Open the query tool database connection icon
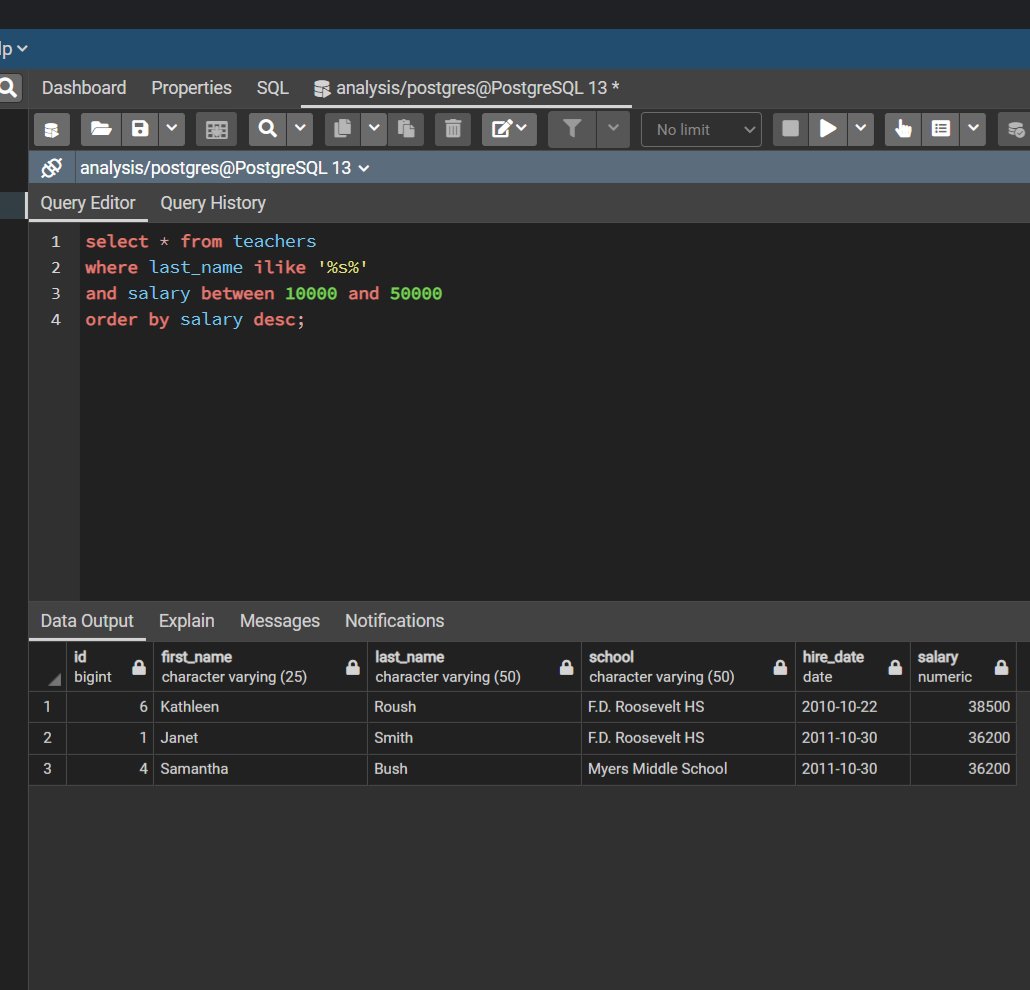This screenshot has height=990, width=1030. pyautogui.click(x=52, y=129)
